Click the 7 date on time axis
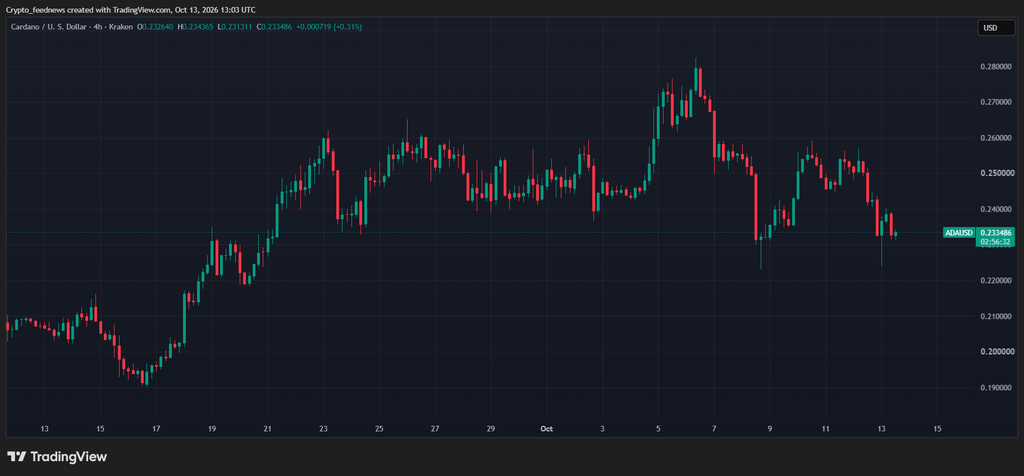The height and width of the screenshot is (476, 1024). pos(714,429)
